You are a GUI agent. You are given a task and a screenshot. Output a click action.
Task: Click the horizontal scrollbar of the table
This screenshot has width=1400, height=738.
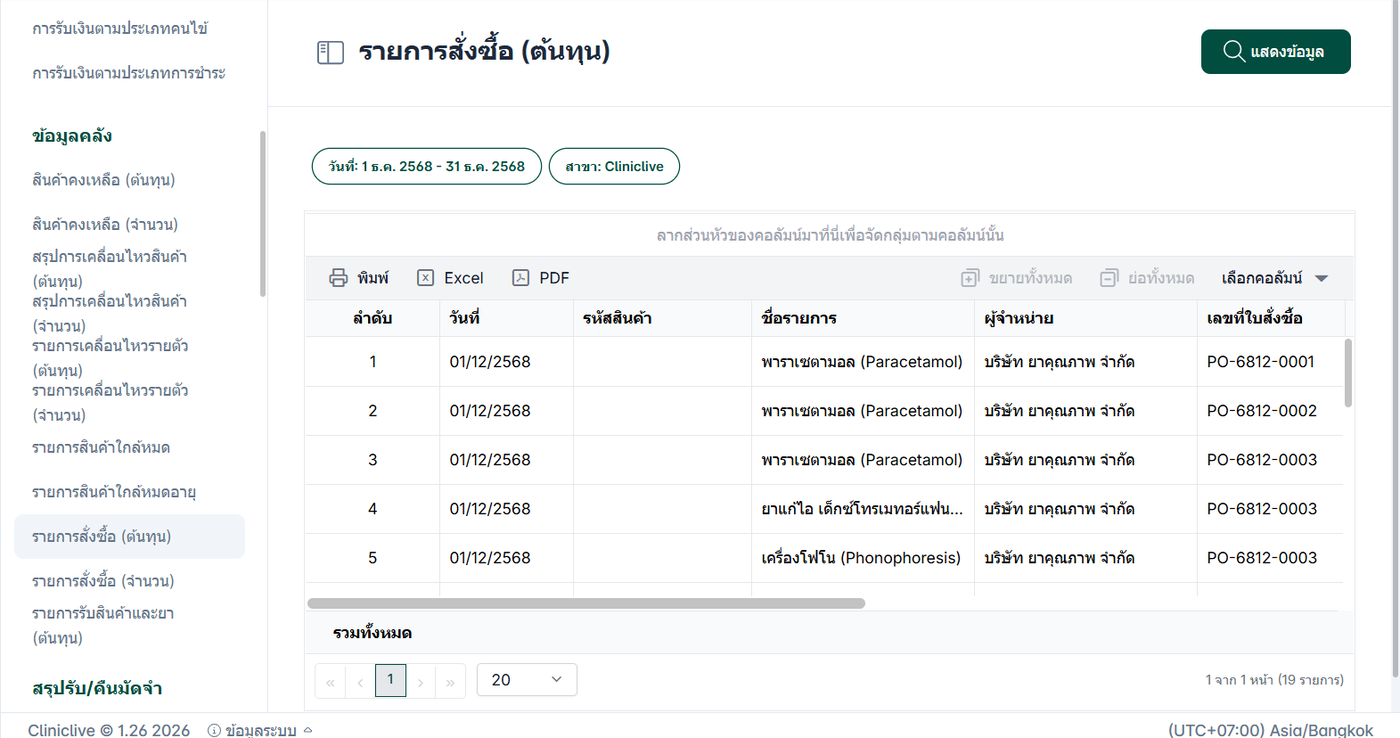pyautogui.click(x=586, y=603)
